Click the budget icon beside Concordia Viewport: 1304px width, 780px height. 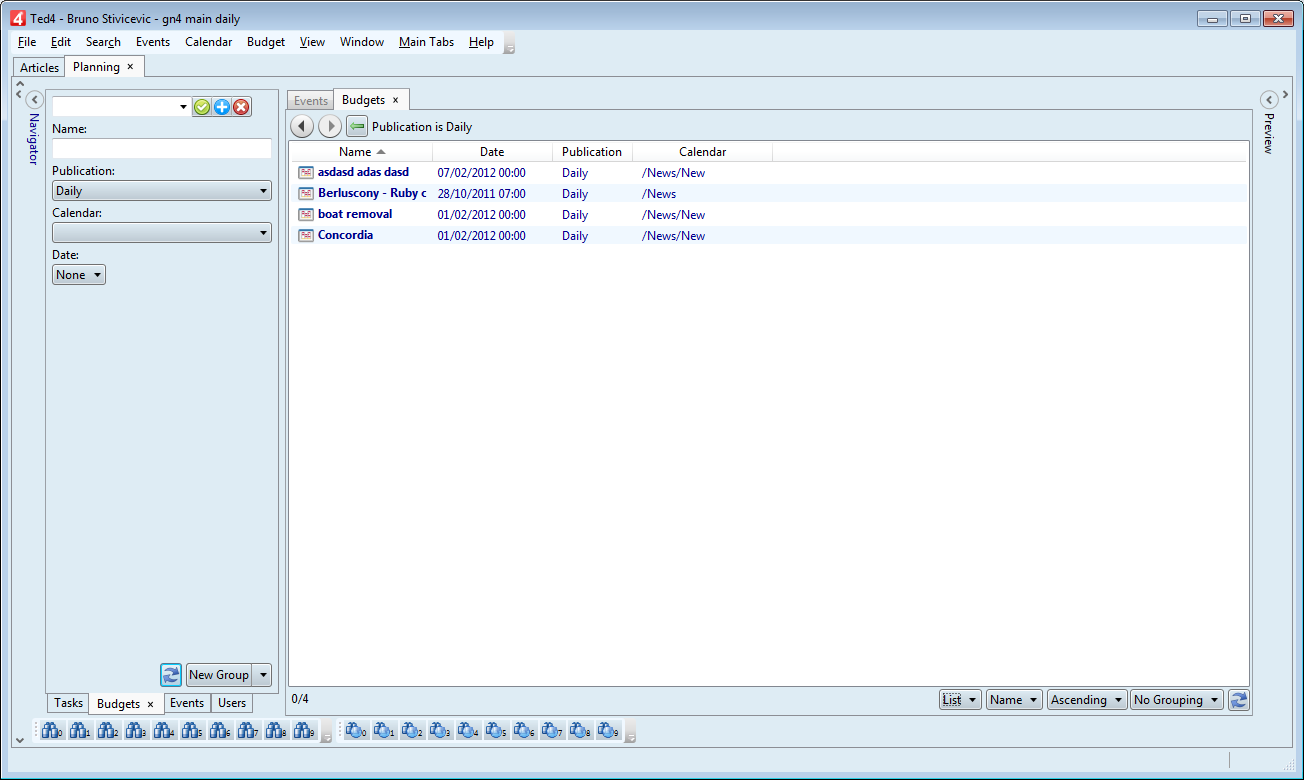[306, 236]
